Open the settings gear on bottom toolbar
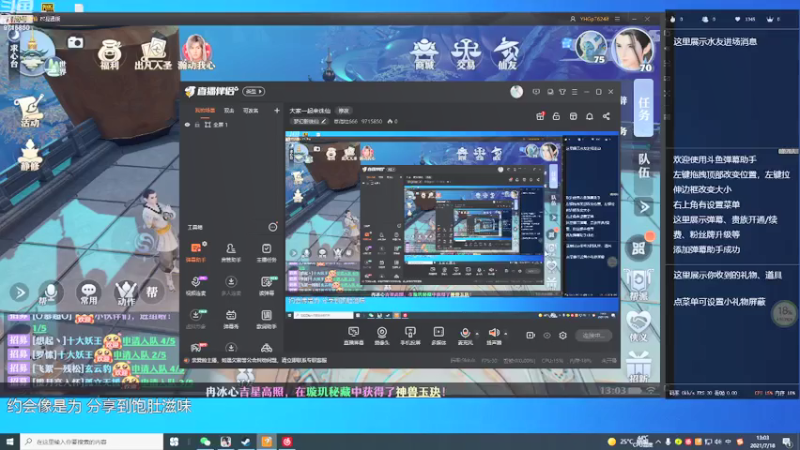This screenshot has height=450, width=800. point(563,335)
